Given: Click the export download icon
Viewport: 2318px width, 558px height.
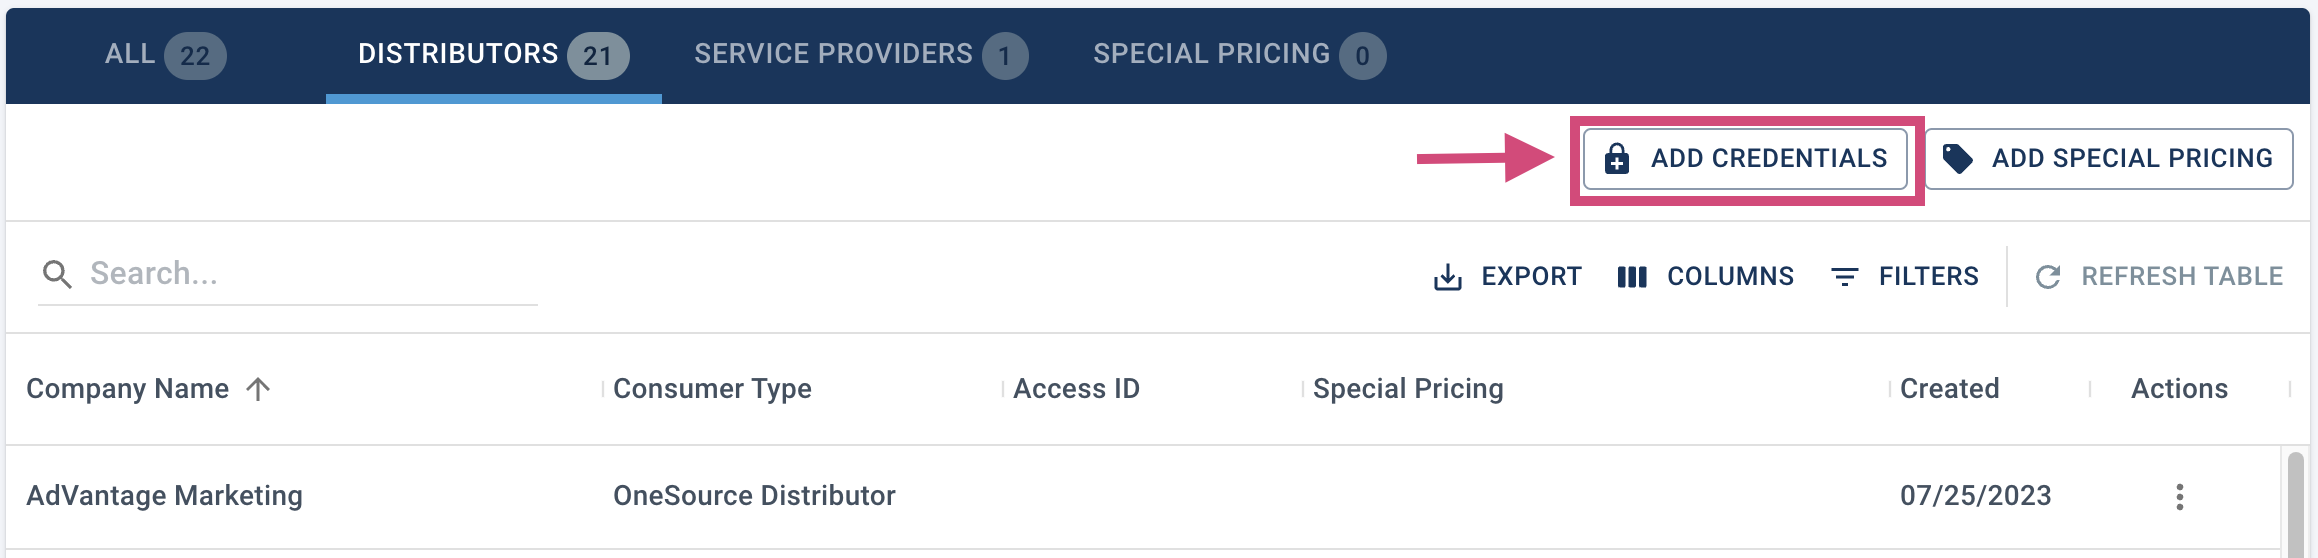Looking at the screenshot, I should [x=1448, y=277].
